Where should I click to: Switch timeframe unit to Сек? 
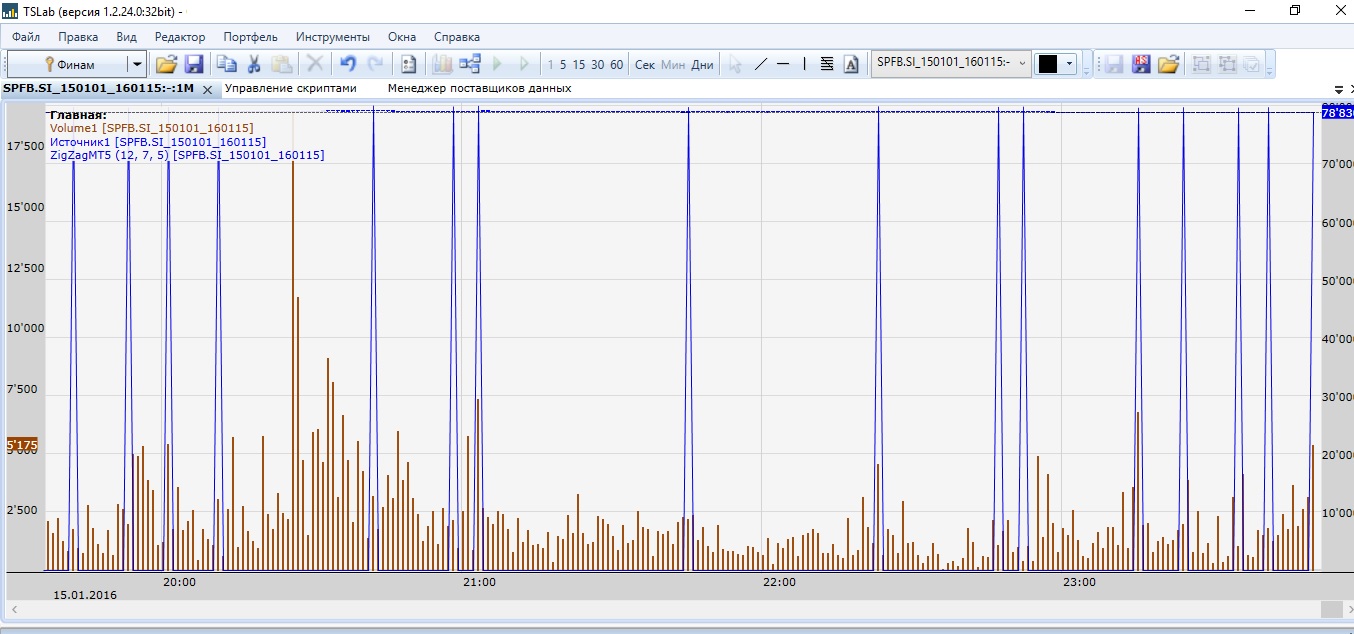(645, 64)
